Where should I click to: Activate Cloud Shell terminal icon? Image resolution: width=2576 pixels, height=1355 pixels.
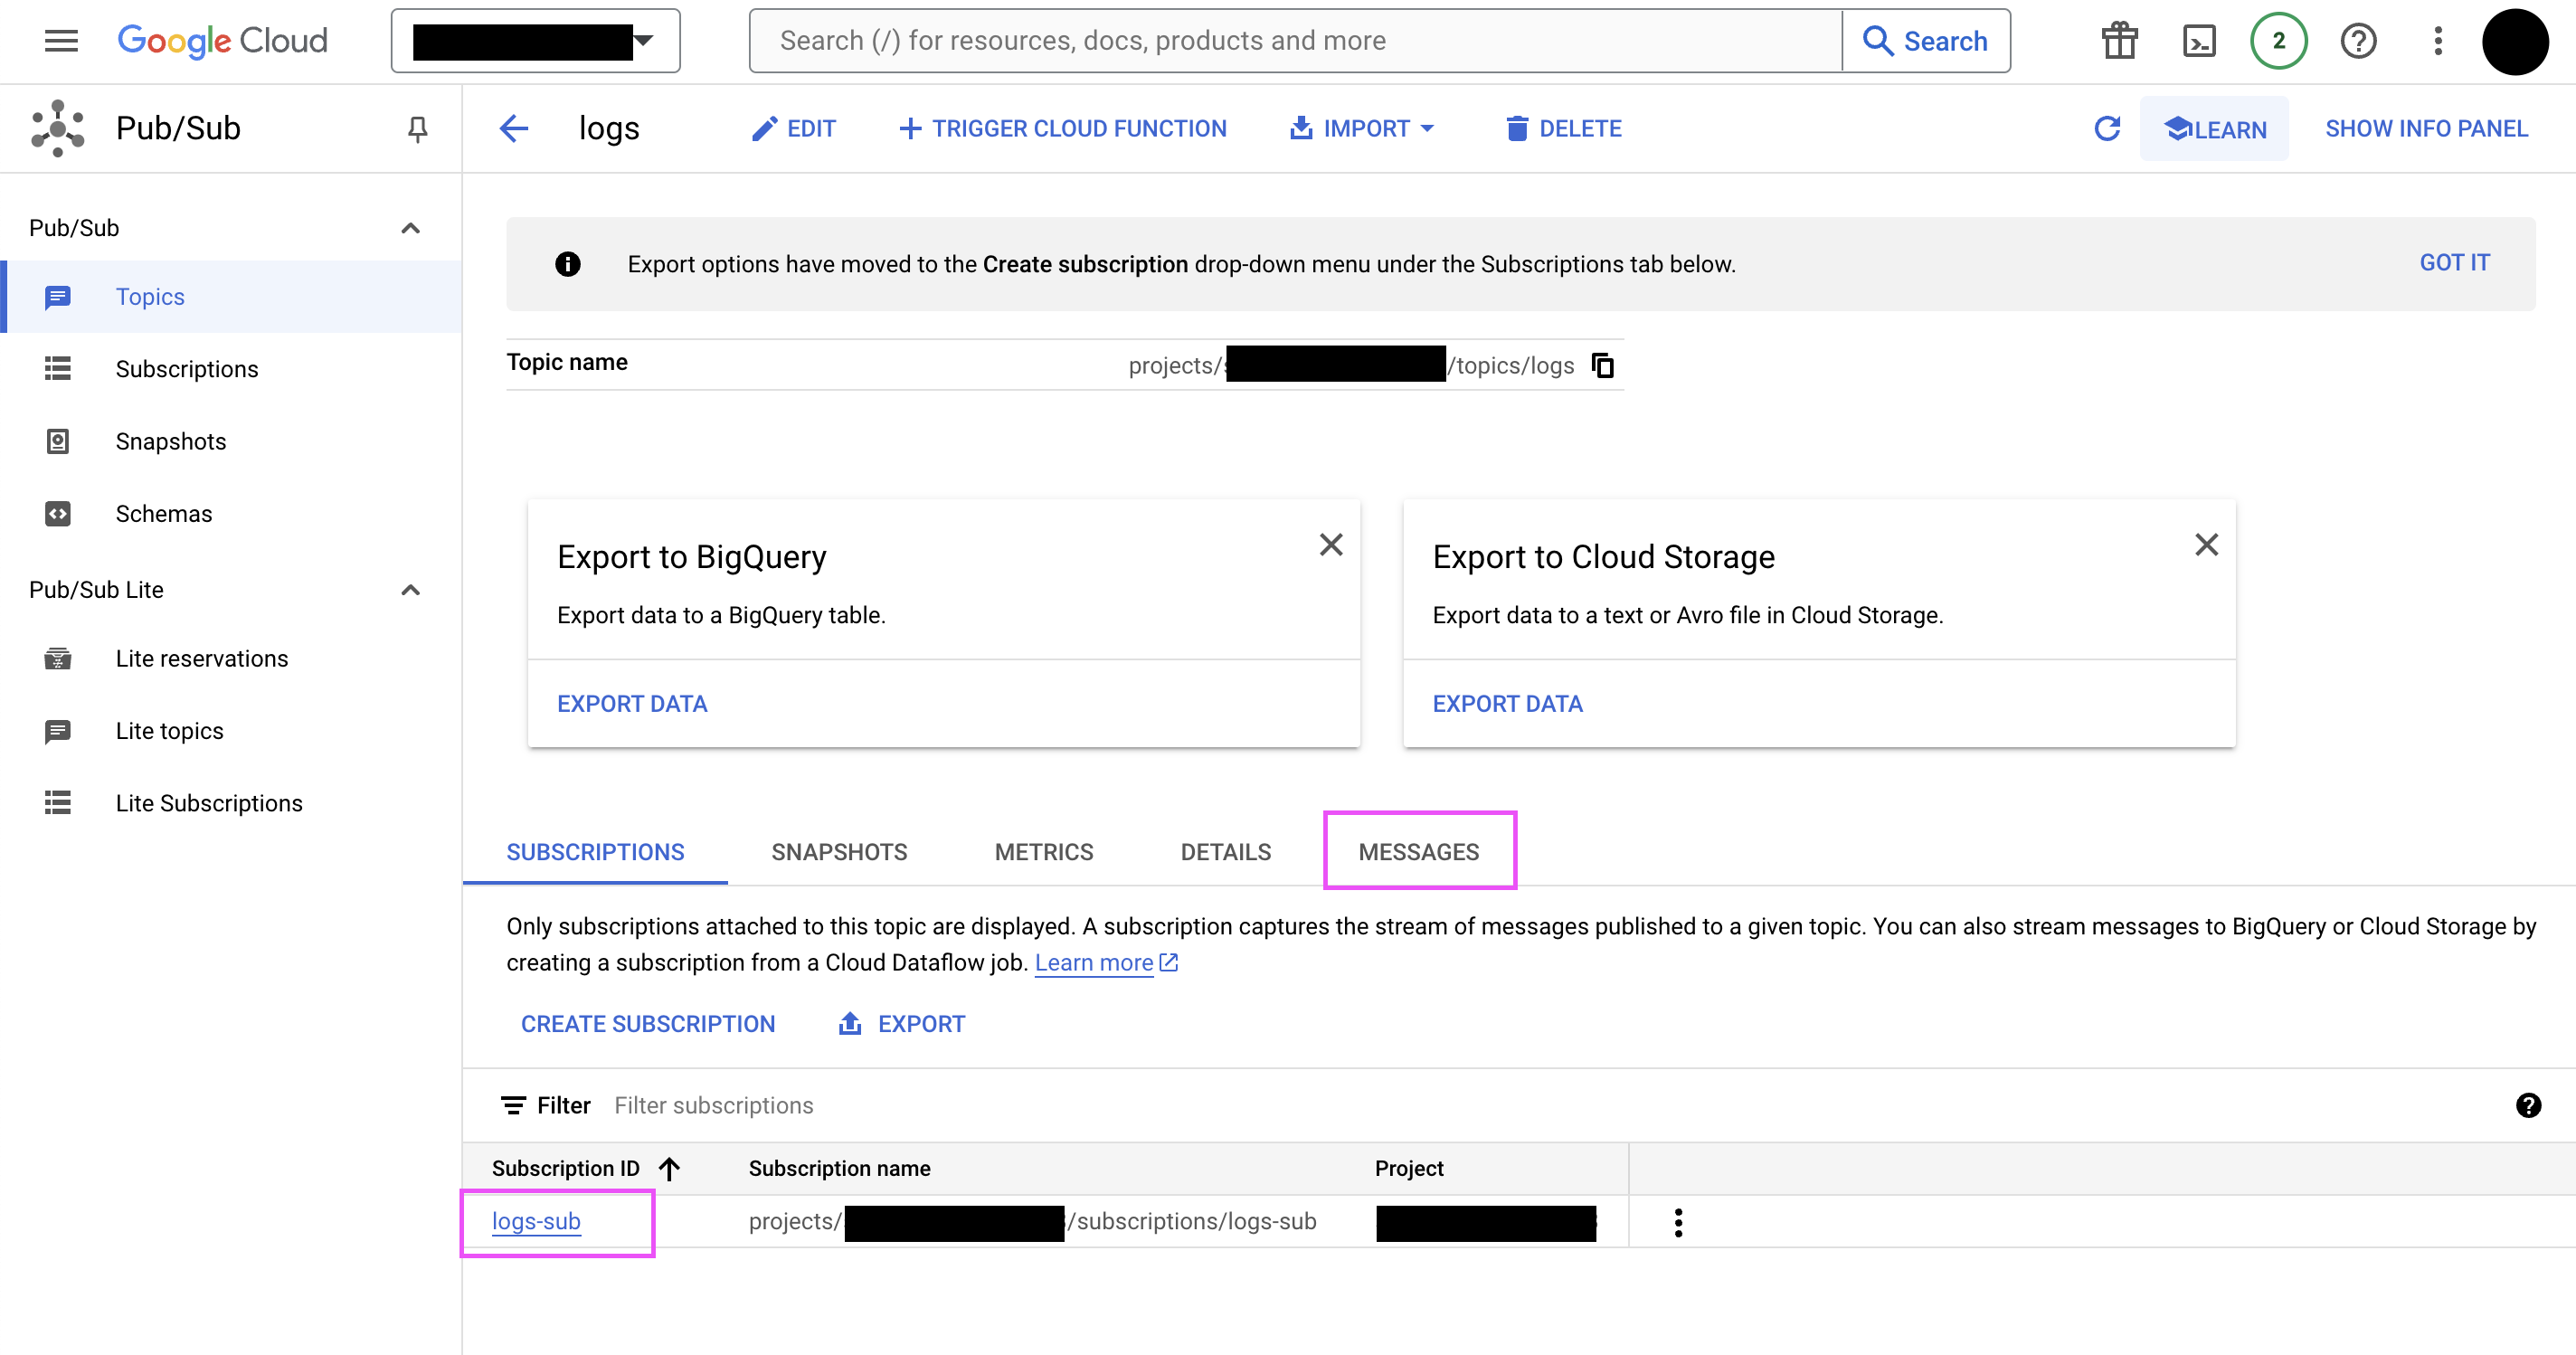2198,41
